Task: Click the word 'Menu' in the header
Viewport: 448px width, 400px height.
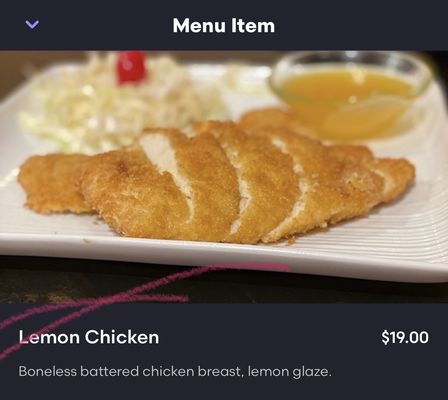Action: pos(199,25)
